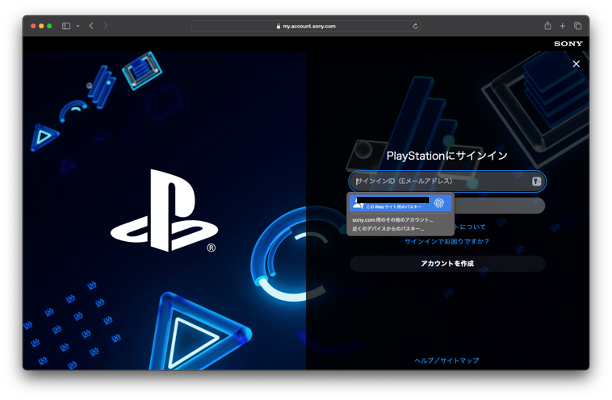Add a new tab with the plus icon
The image size is (612, 400).
[x=562, y=26]
